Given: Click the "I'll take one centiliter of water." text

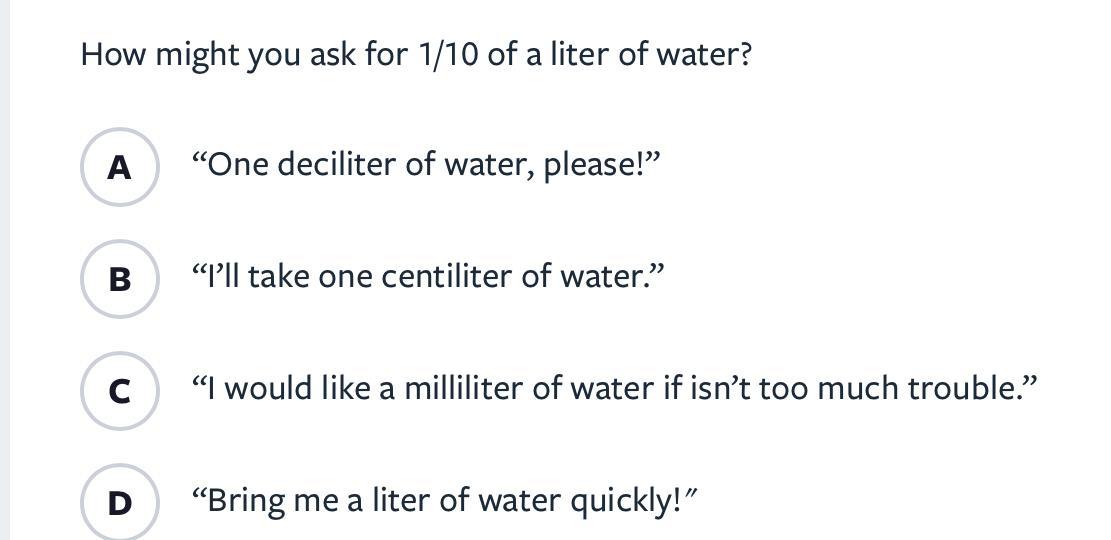Looking at the screenshot, I should coord(428,276).
